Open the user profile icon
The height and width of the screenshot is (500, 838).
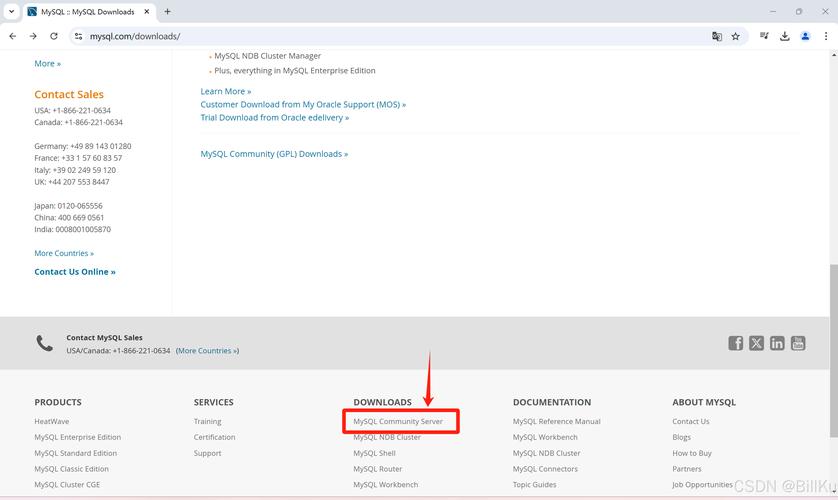805,36
